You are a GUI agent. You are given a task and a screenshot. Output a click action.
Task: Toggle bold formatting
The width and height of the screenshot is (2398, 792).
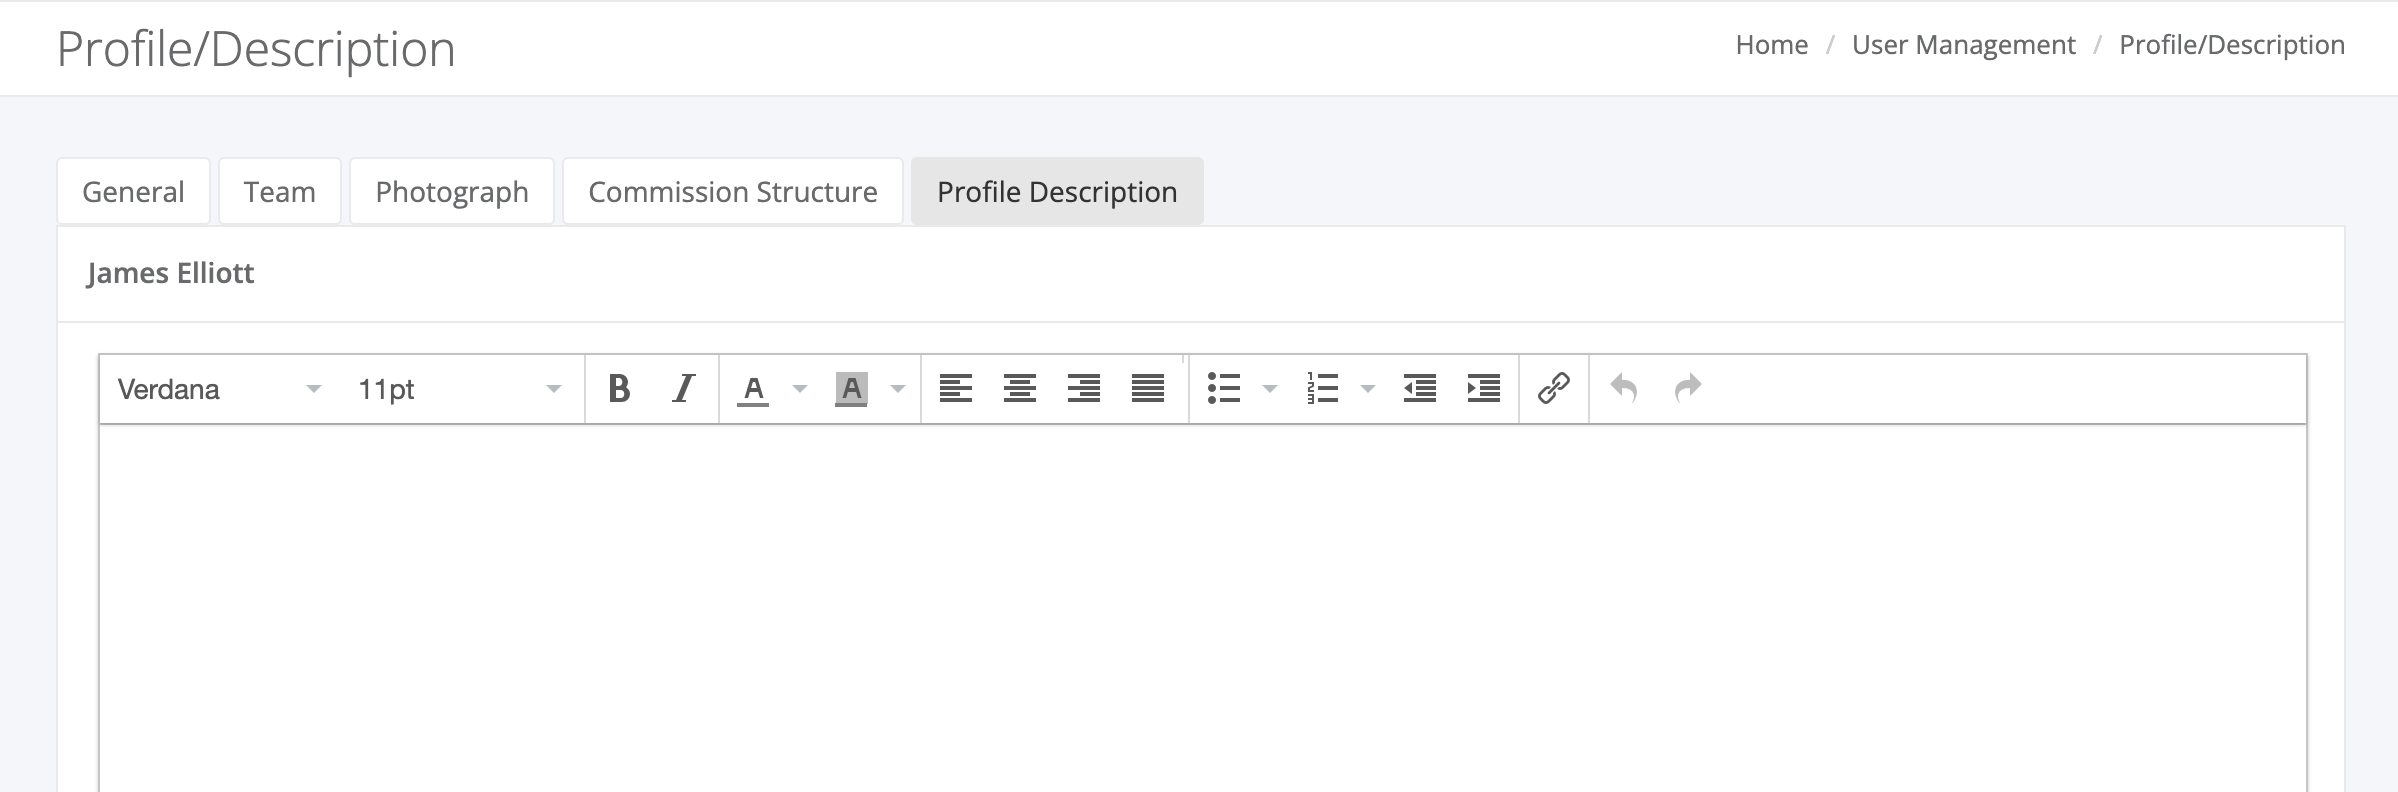619,388
